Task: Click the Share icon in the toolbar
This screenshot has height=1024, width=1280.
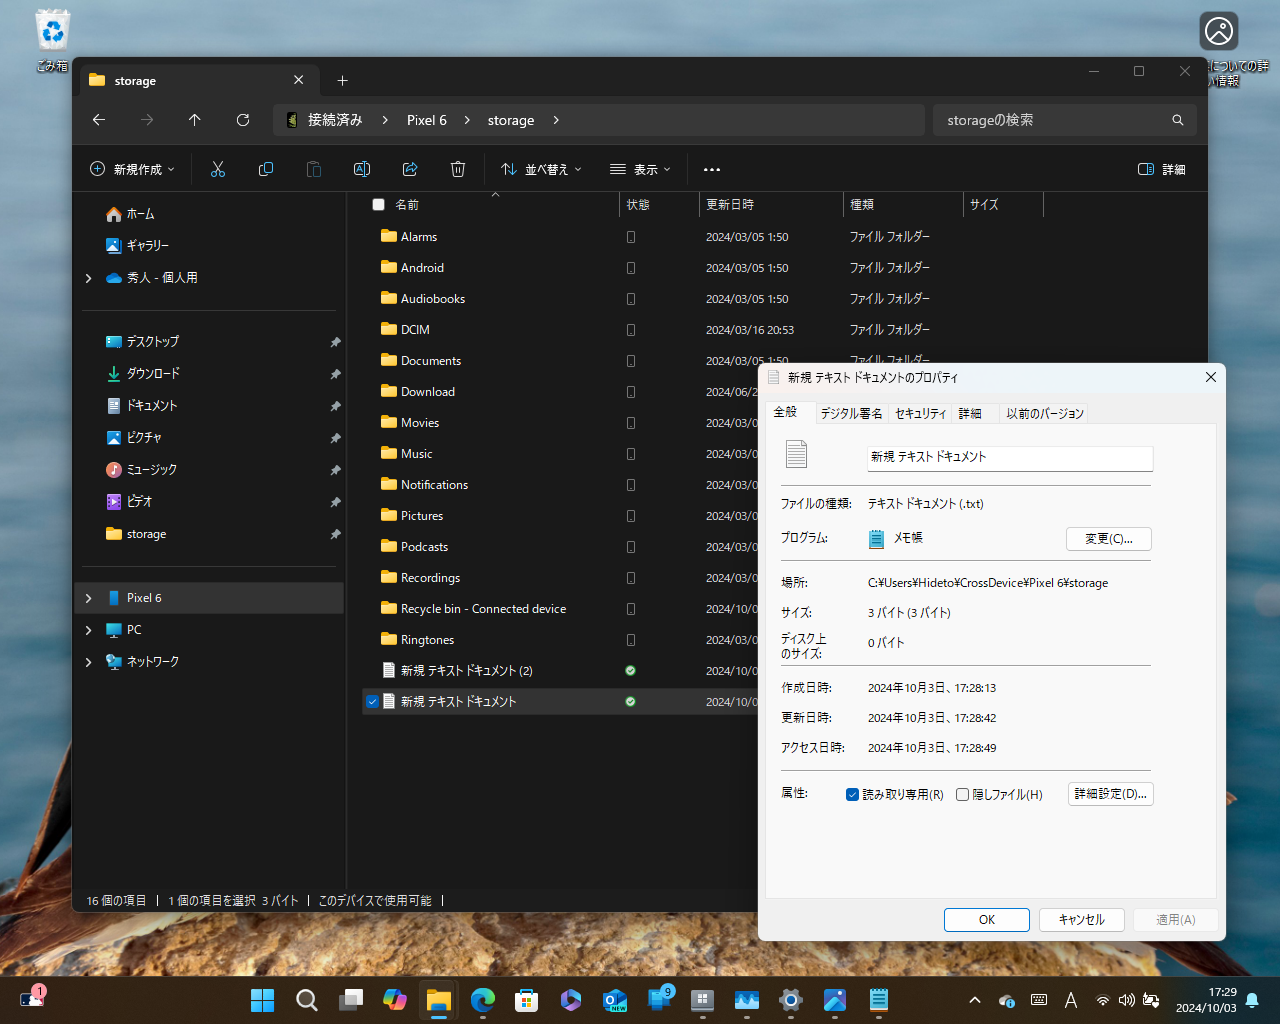Action: 410,169
